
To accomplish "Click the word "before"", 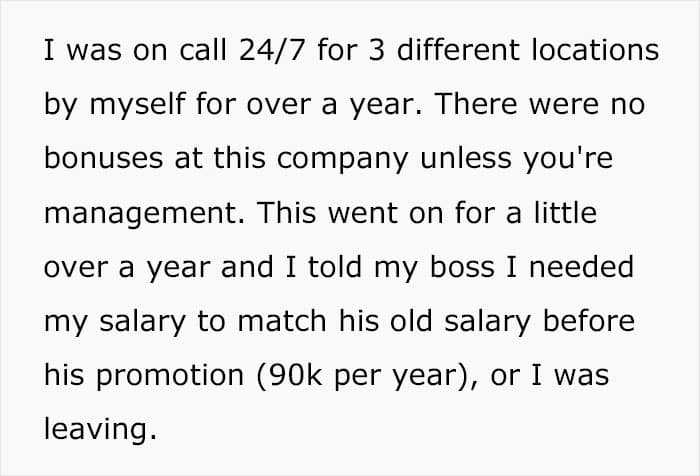I will (x=588, y=321).
